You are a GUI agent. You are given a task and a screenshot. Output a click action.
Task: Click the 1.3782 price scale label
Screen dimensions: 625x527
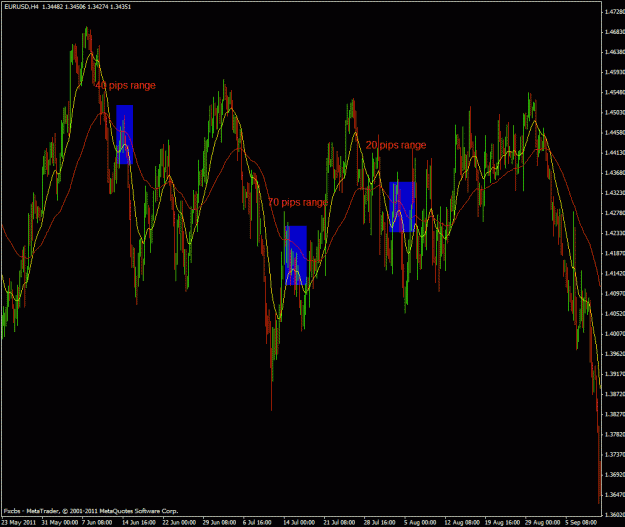tap(615, 435)
